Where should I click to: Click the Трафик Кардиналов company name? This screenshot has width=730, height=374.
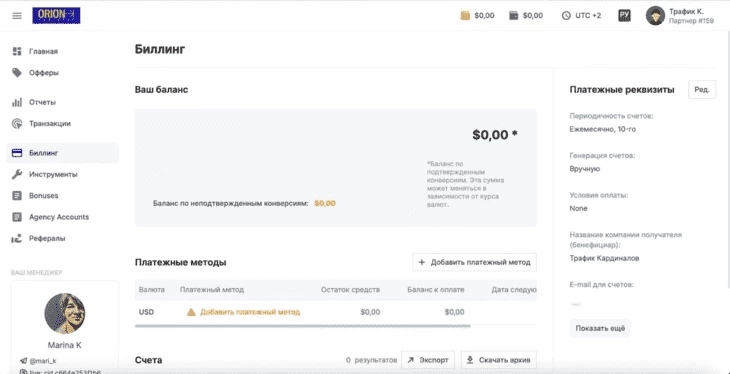604,258
